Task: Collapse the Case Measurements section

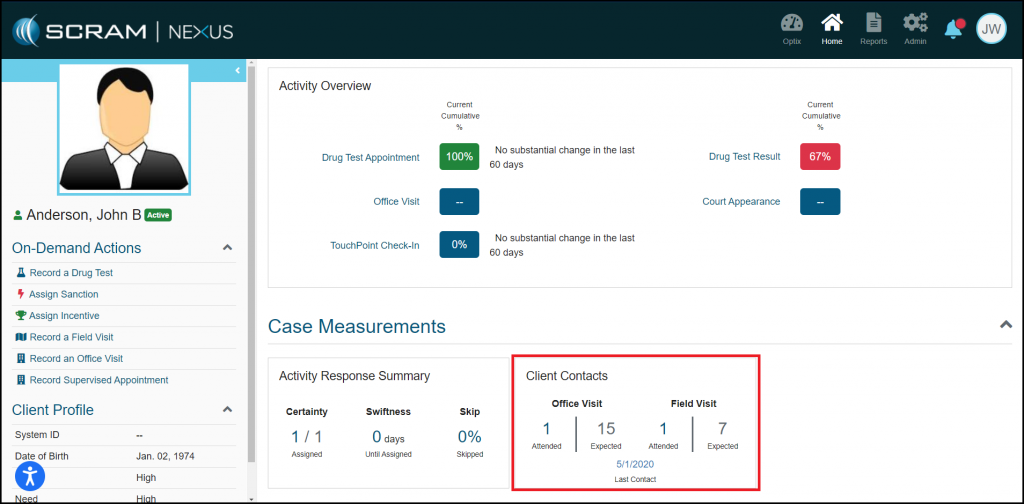Action: [x=1005, y=325]
